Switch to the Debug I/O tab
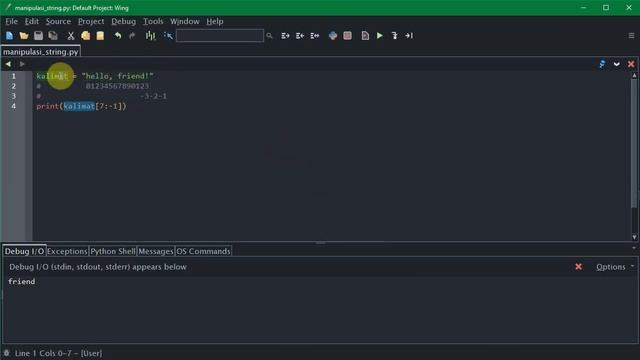 coord(24,251)
